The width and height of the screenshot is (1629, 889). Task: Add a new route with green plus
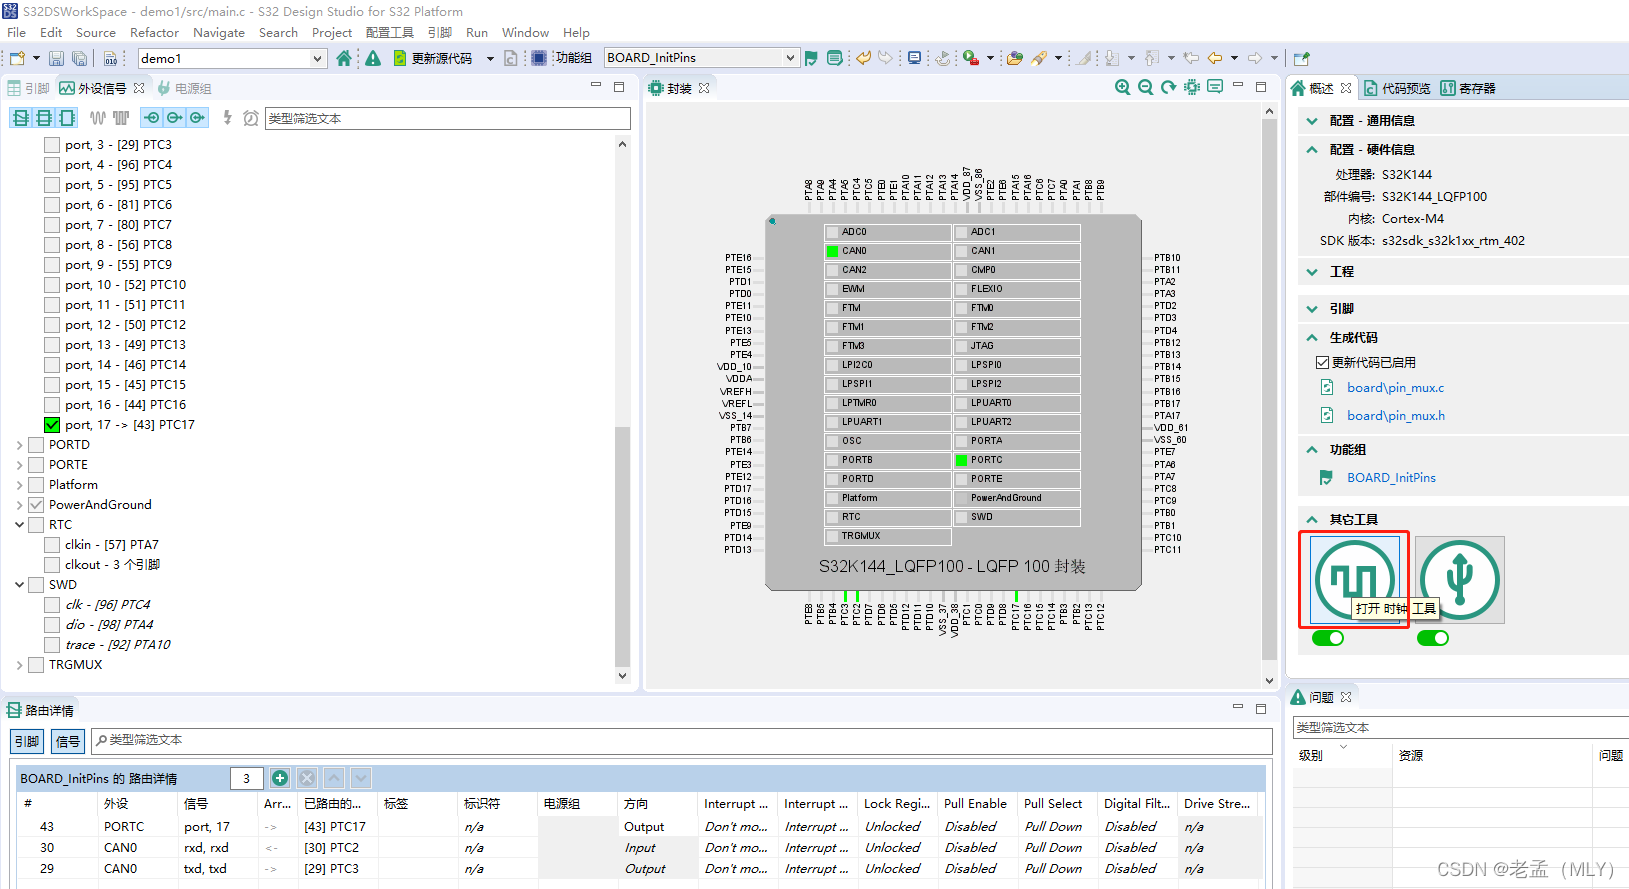[x=280, y=778]
